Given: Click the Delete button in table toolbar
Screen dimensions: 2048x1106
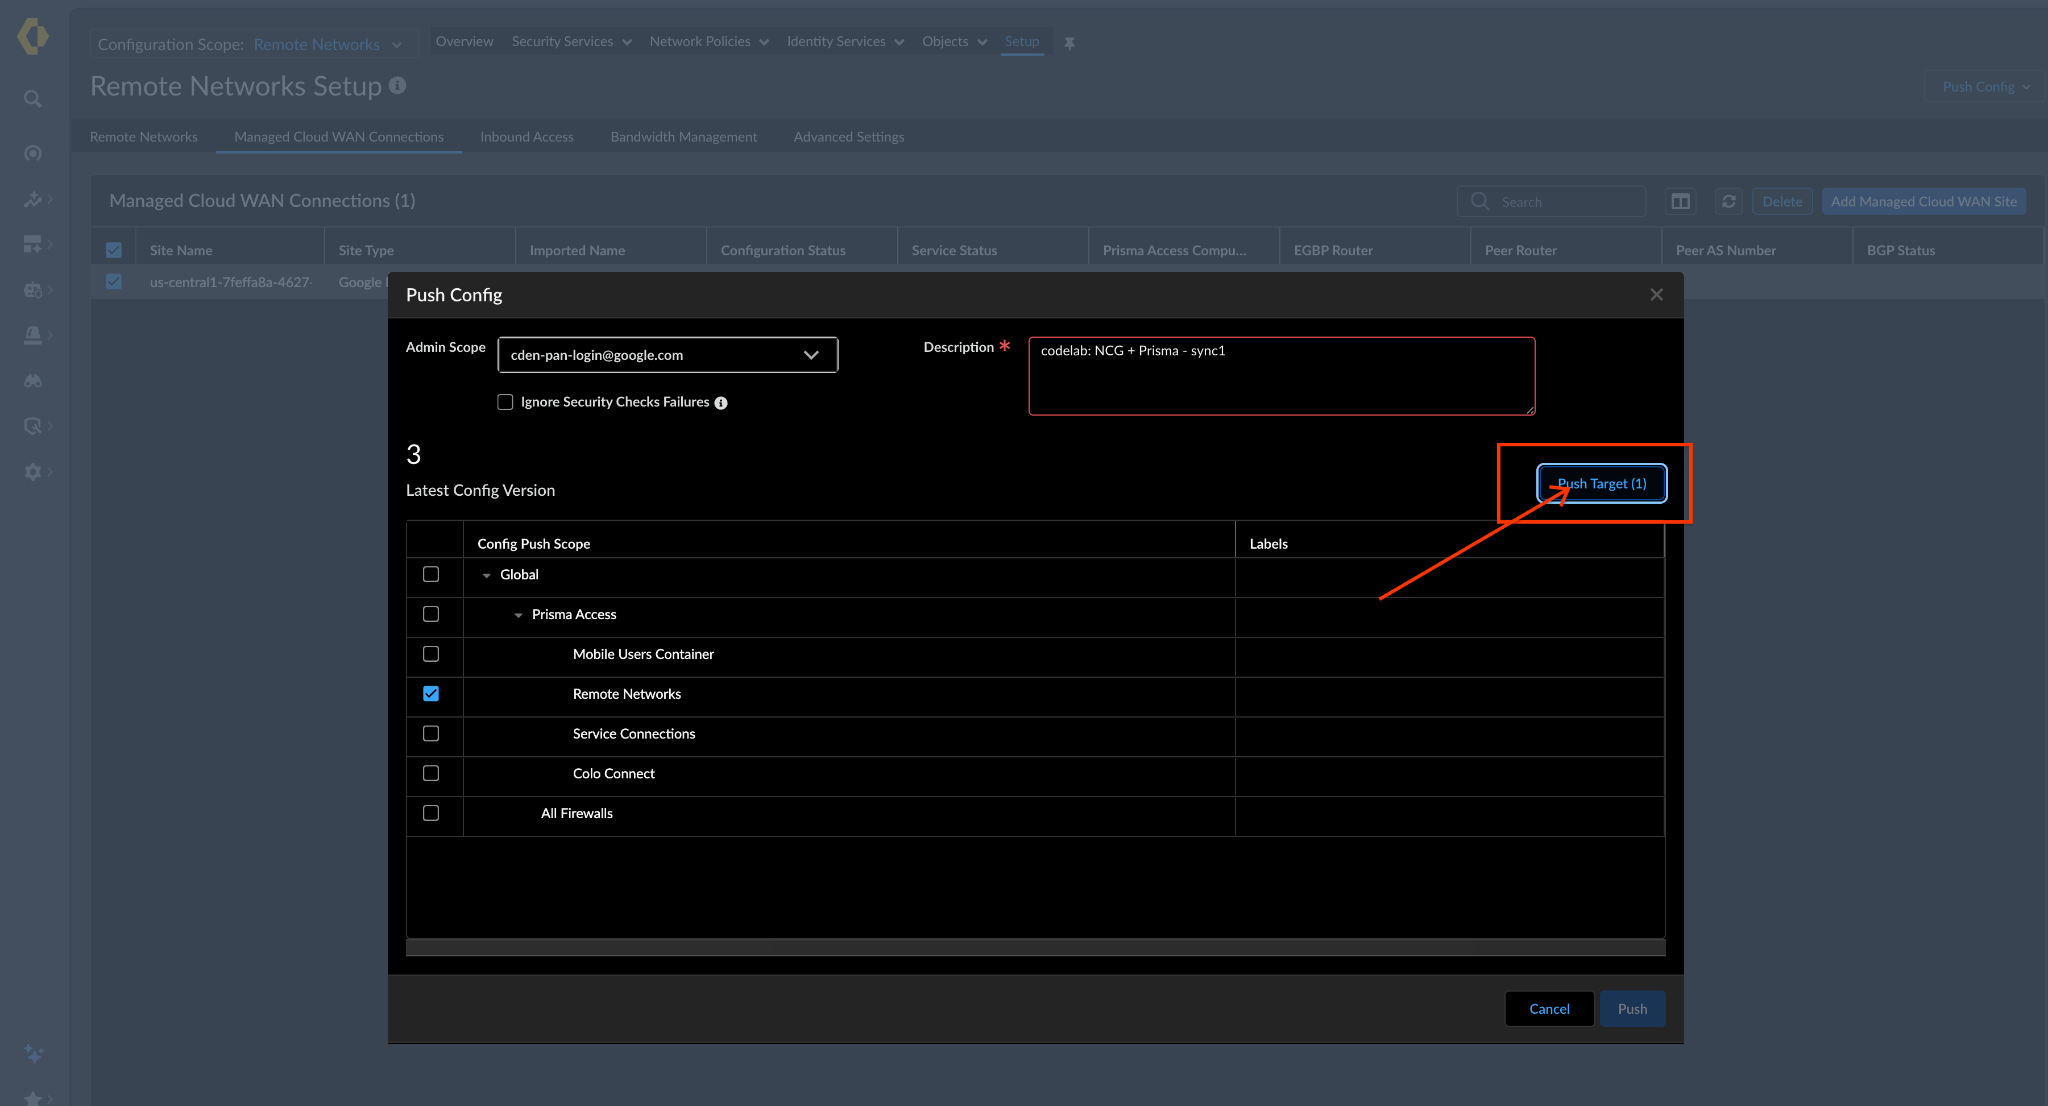Looking at the screenshot, I should point(1782,201).
